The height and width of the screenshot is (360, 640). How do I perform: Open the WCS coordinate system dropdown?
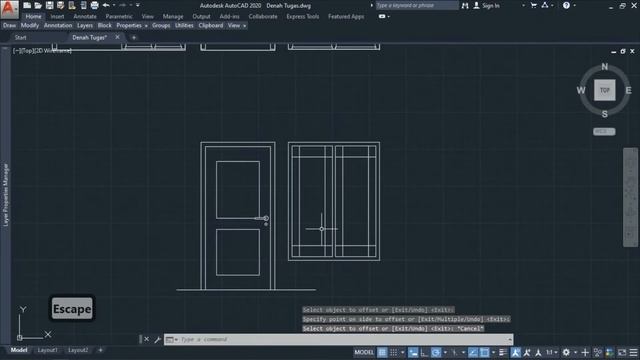(x=604, y=131)
